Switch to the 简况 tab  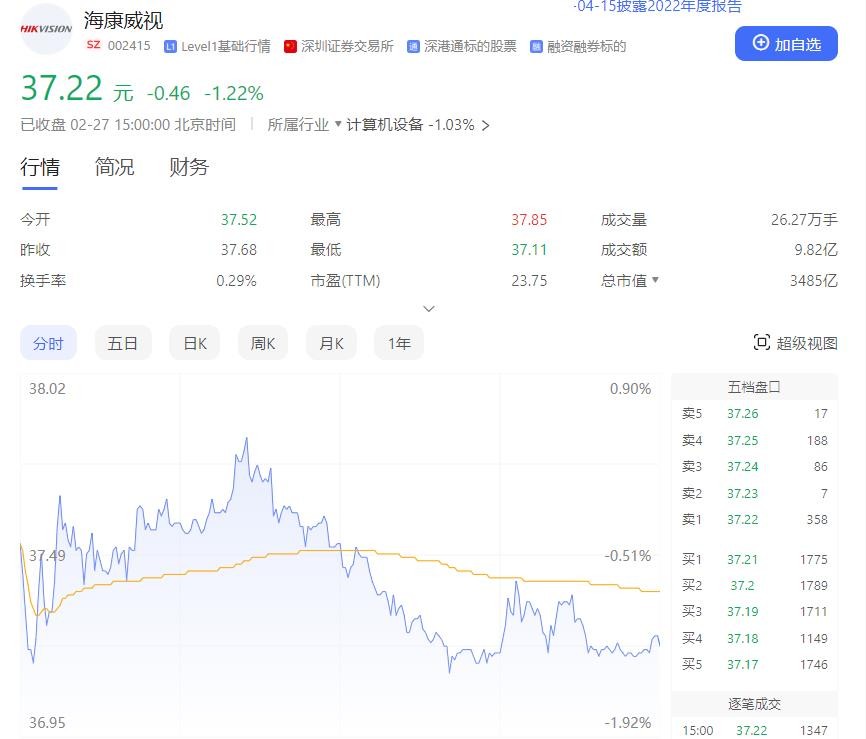114,167
